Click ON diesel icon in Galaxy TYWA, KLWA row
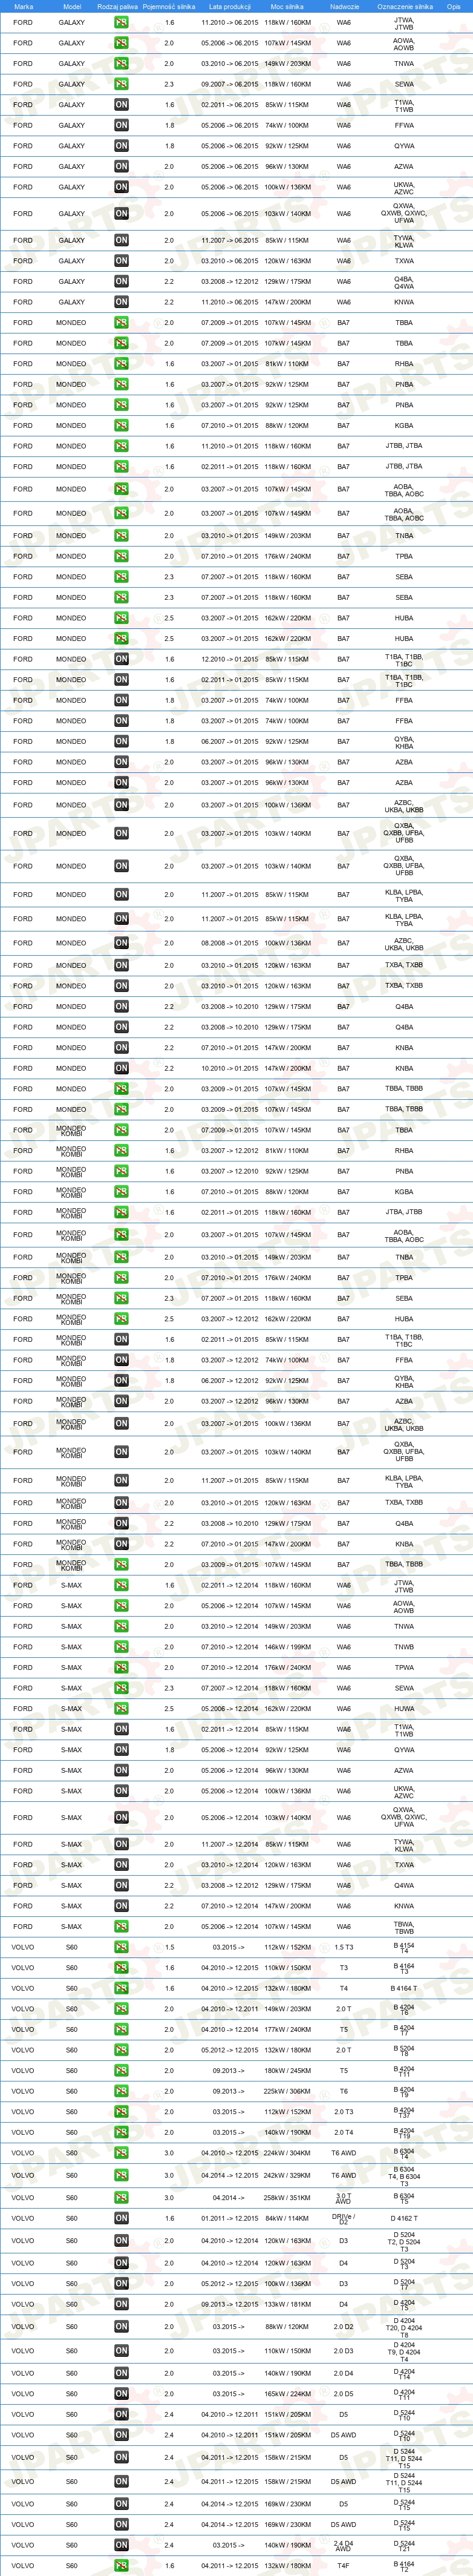 point(121,240)
